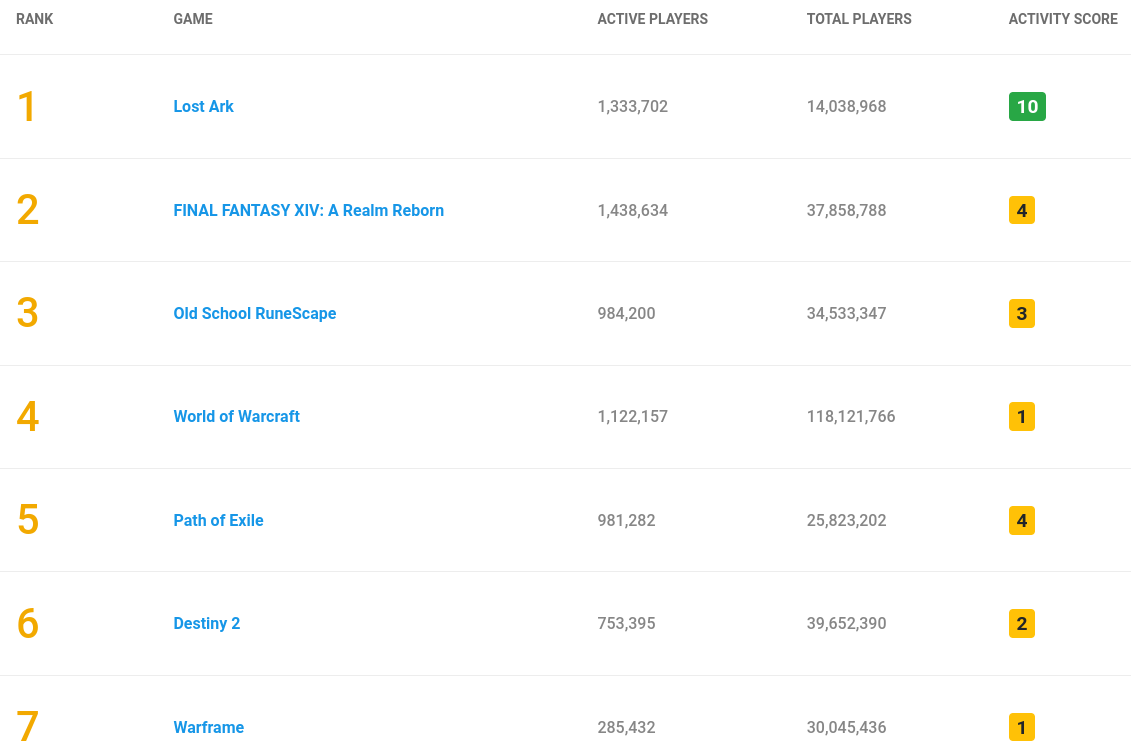Open the Old School RuneScape link
The image size is (1131, 749).
(255, 313)
